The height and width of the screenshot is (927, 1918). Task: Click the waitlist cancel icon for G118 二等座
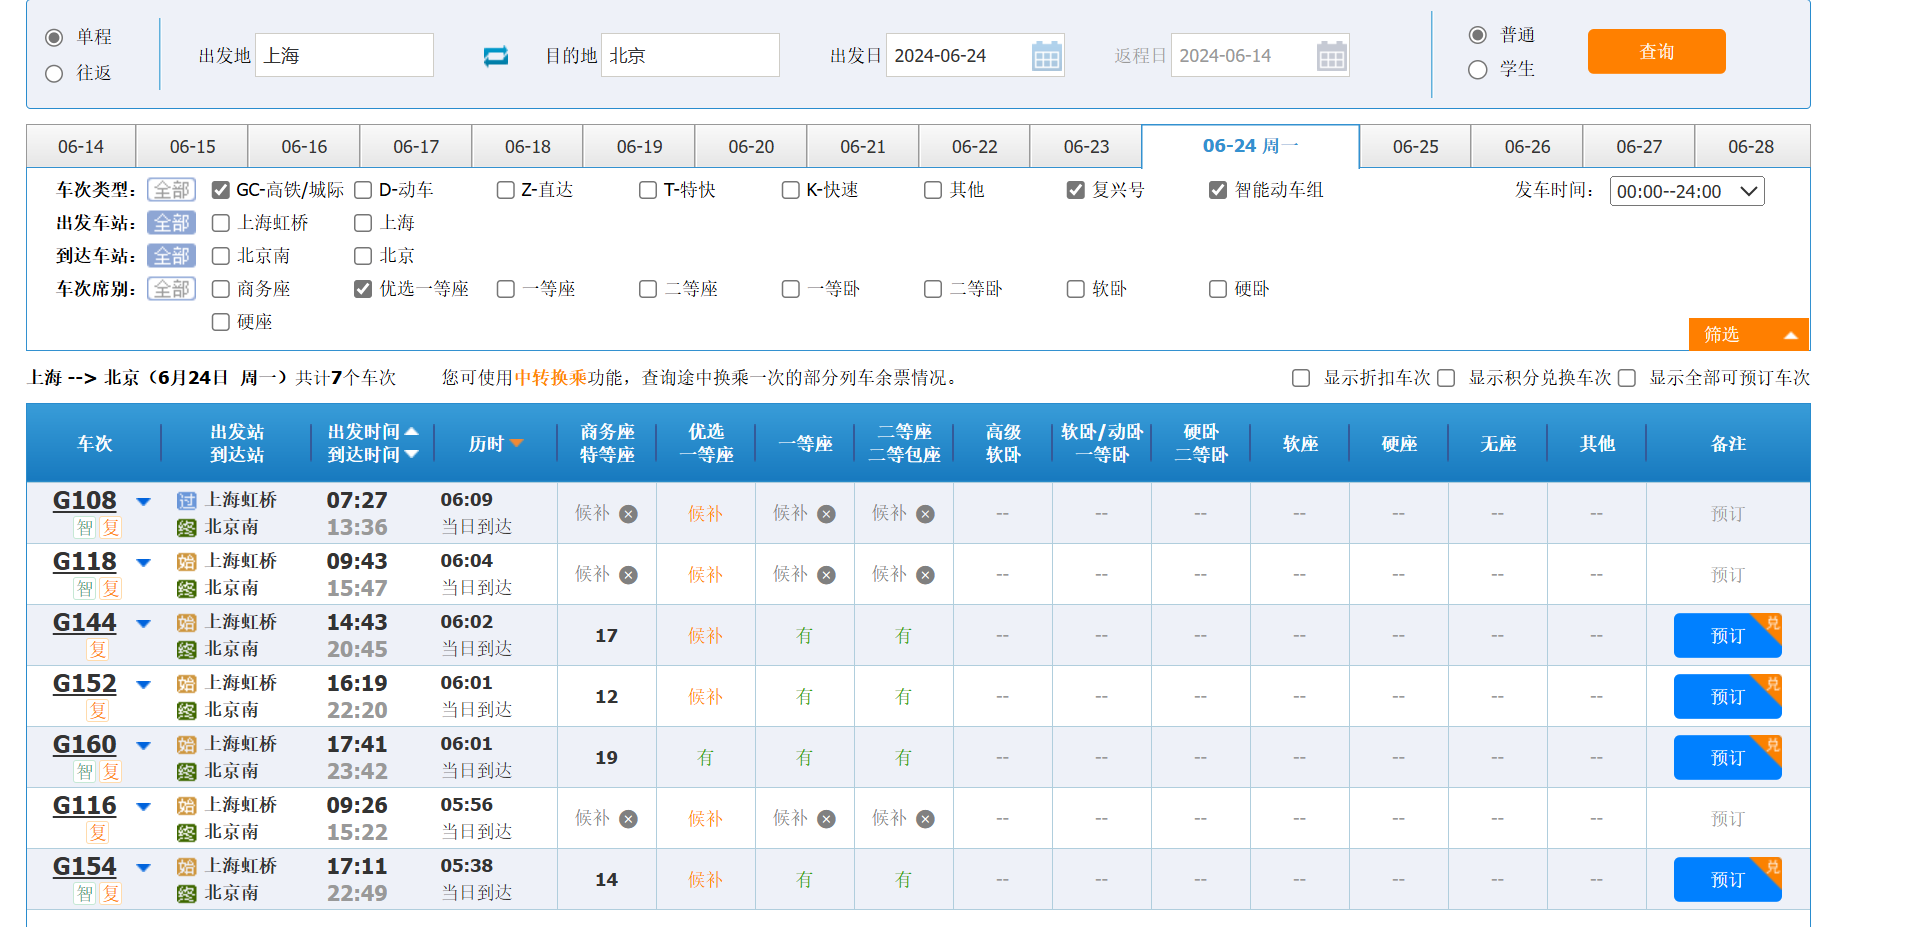point(925,575)
